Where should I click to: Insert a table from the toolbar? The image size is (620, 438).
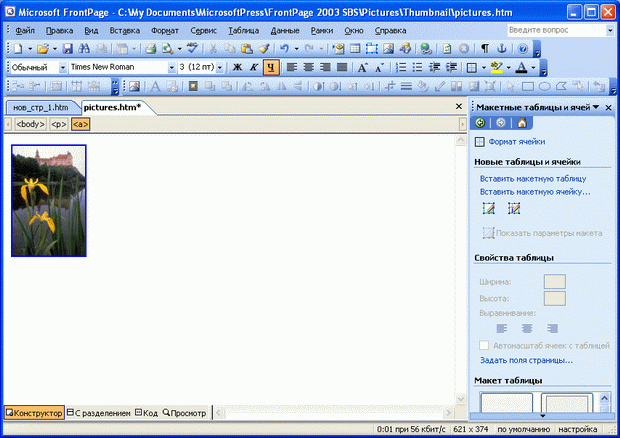point(355,49)
